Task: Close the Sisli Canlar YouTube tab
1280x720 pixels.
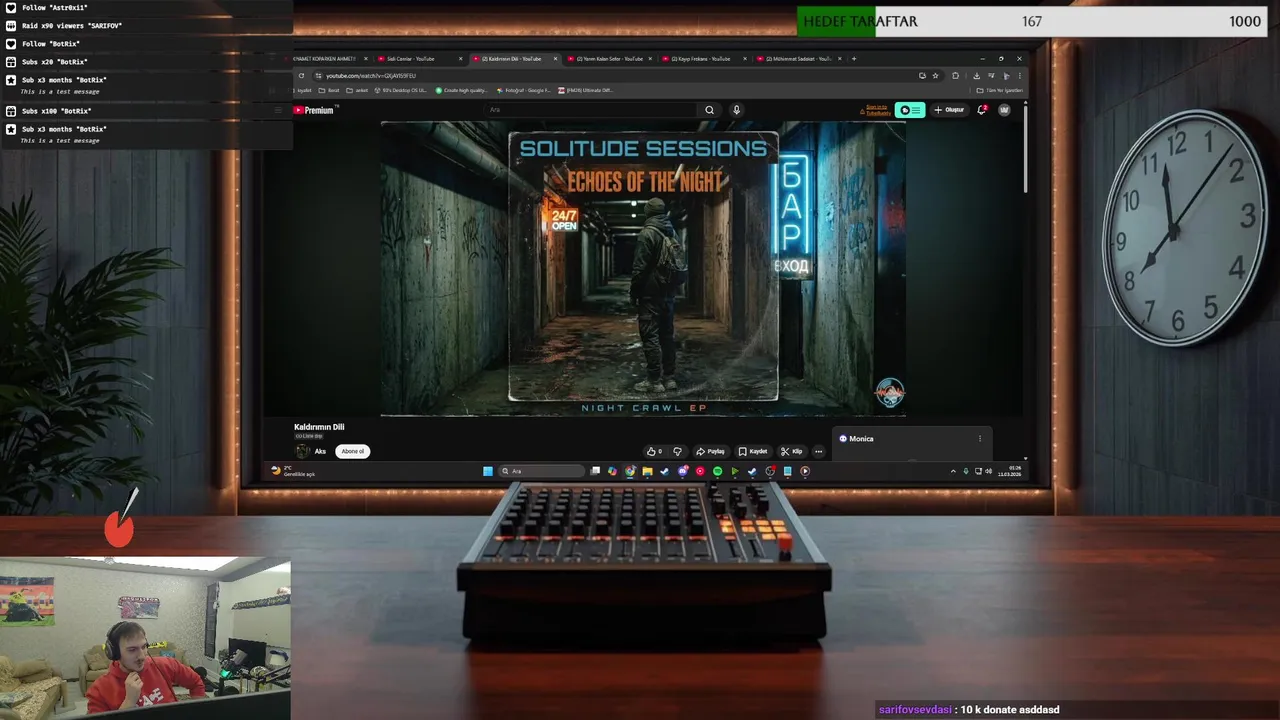Action: (461, 59)
